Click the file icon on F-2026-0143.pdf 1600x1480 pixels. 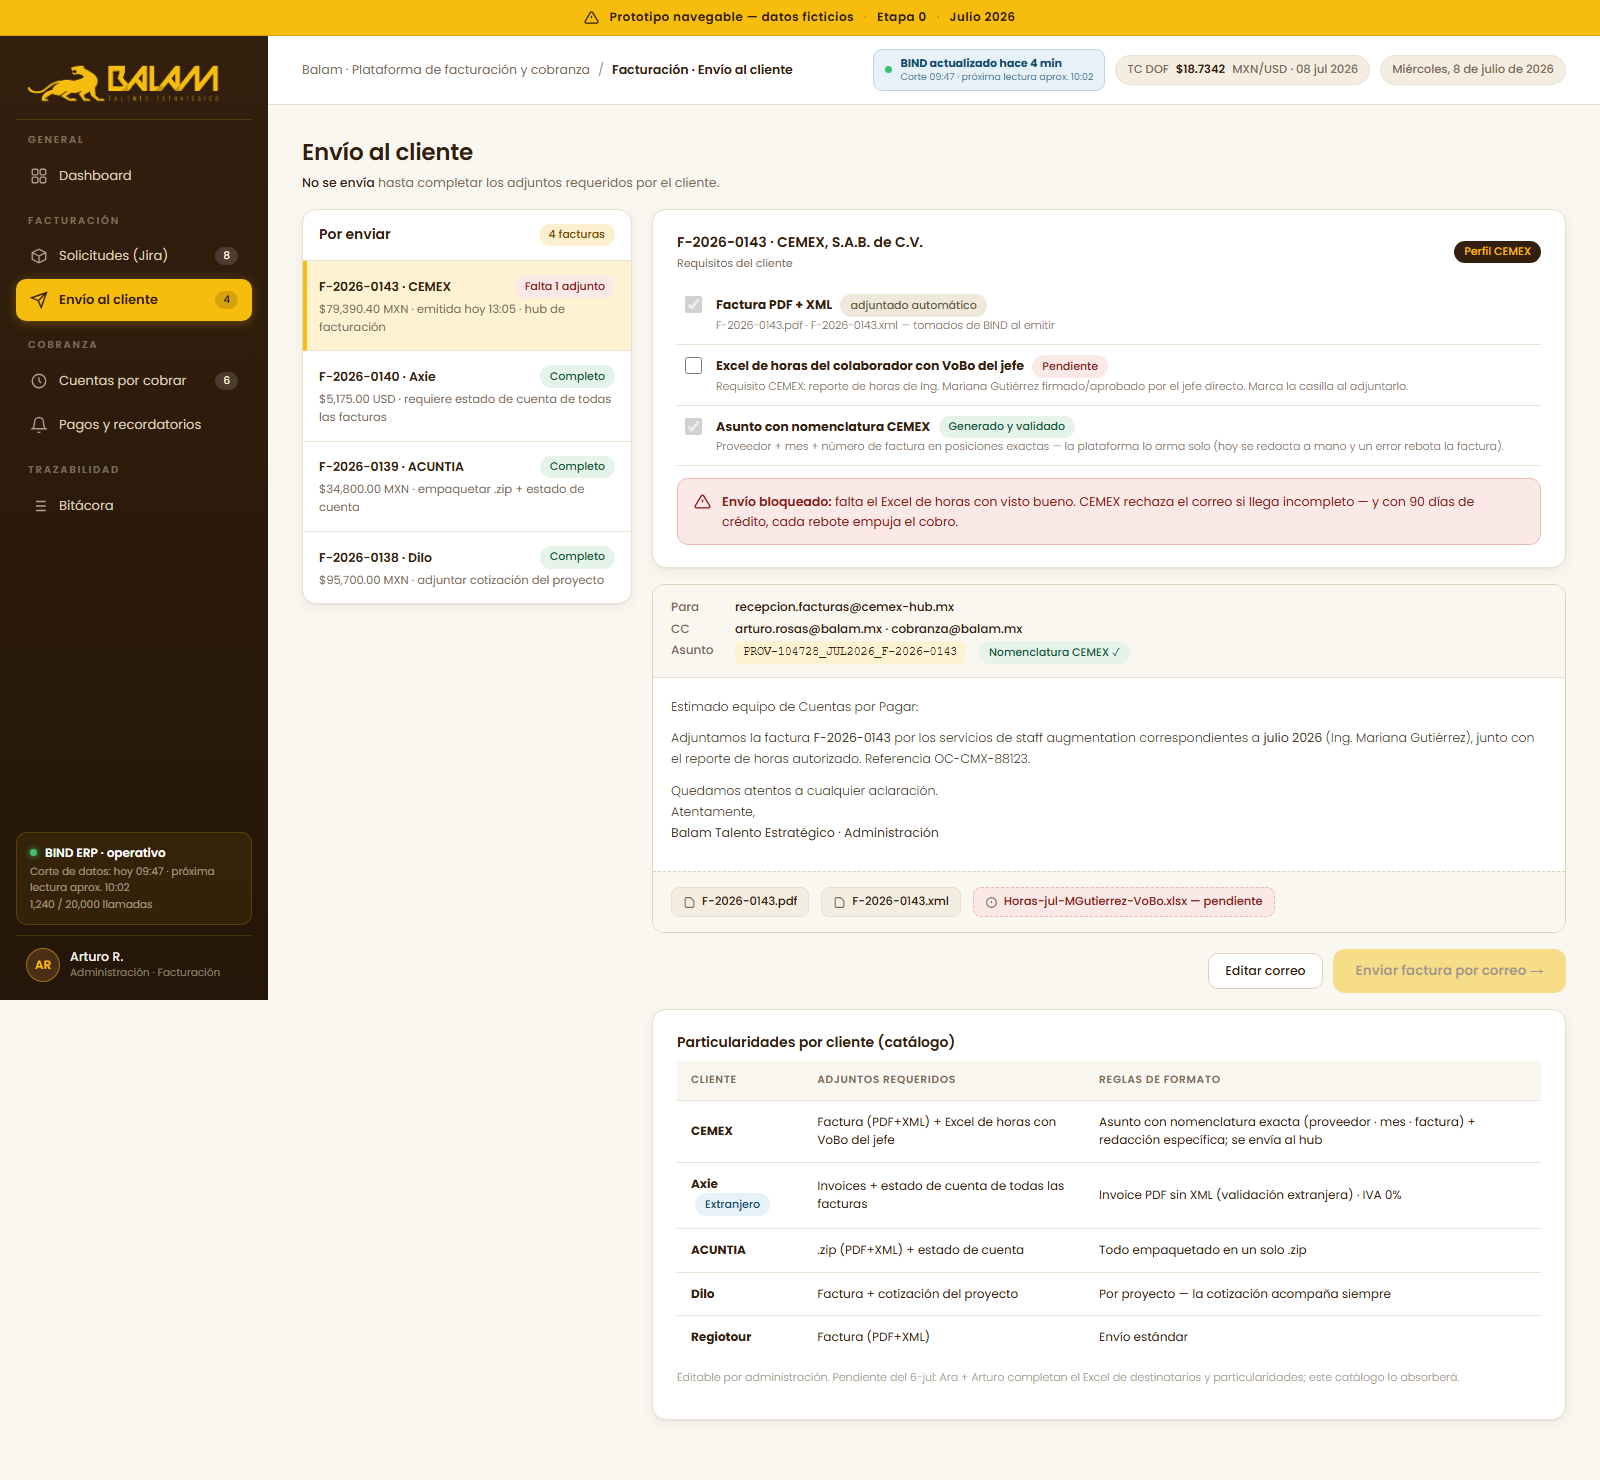(x=689, y=902)
